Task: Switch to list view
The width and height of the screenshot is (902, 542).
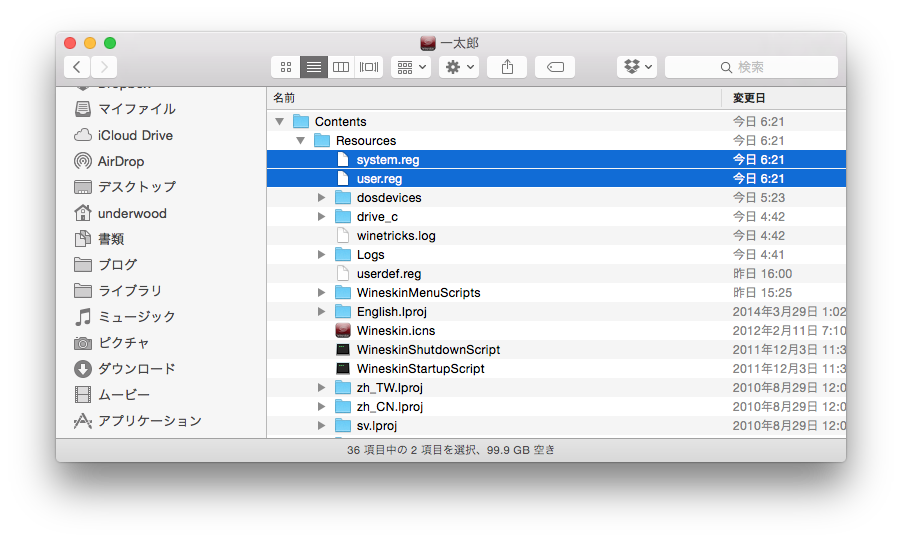Action: (x=314, y=67)
